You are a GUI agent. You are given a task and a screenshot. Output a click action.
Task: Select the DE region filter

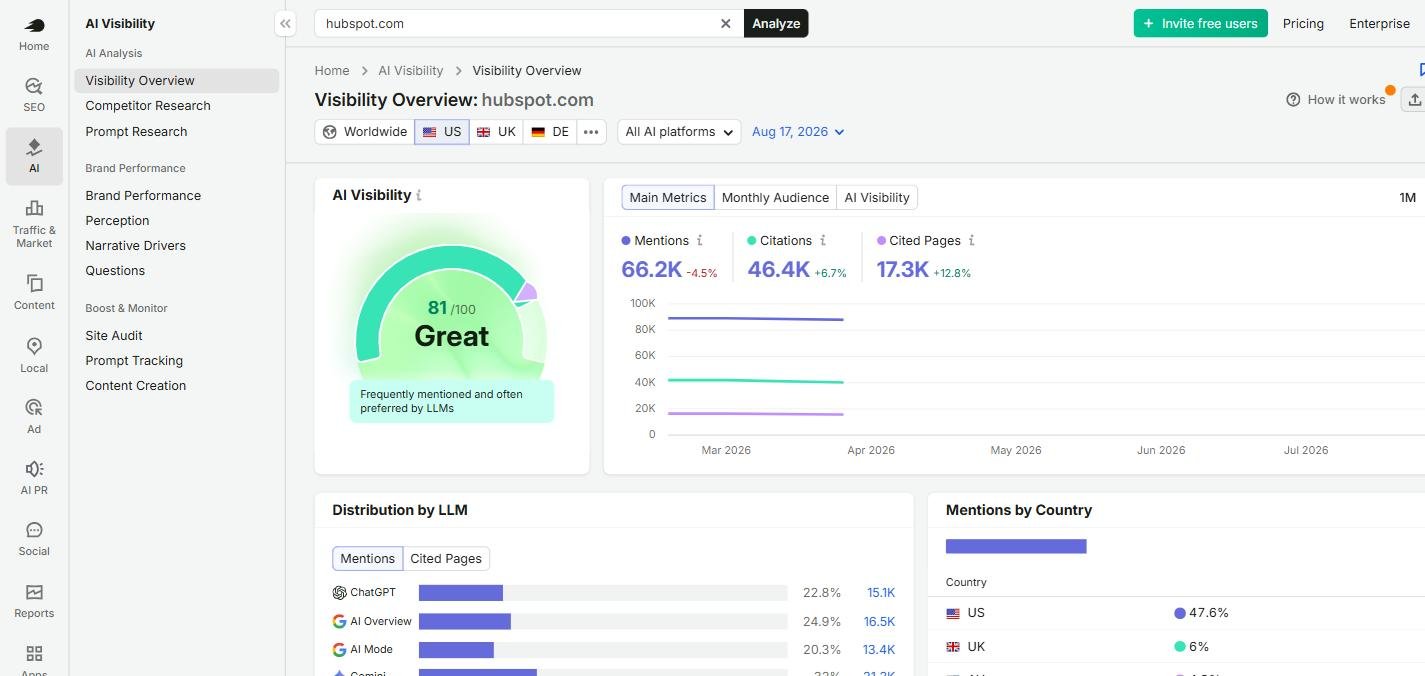point(550,132)
